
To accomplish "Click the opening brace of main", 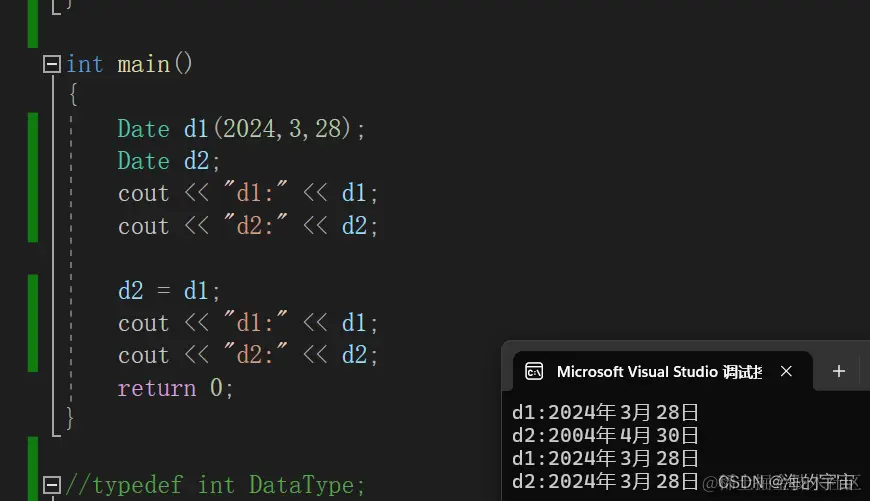I will [x=73, y=94].
